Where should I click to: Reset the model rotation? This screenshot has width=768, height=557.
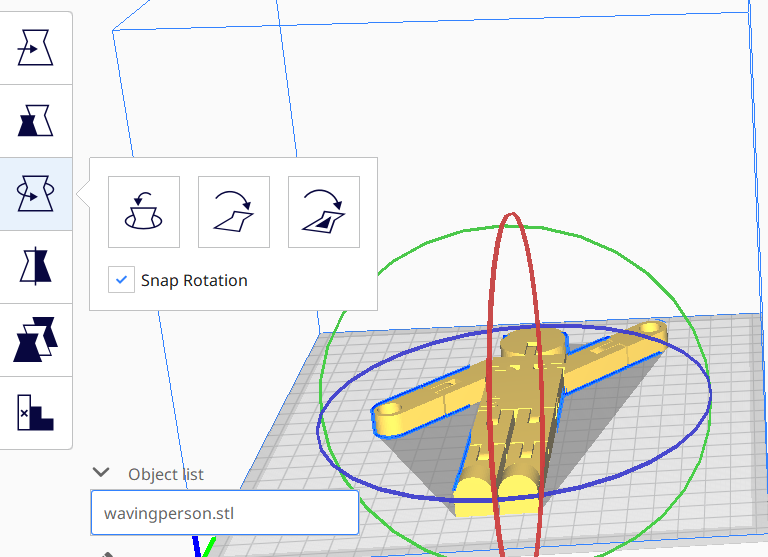(x=144, y=212)
